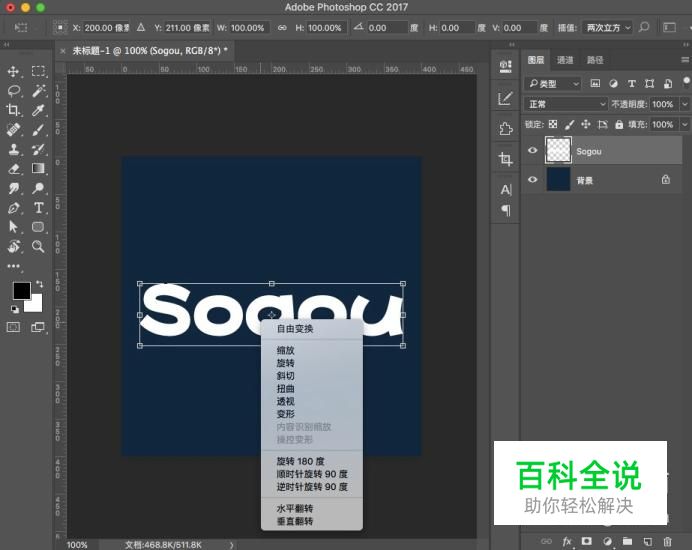Select the Eraser tool
The height and width of the screenshot is (550, 692).
[13, 169]
